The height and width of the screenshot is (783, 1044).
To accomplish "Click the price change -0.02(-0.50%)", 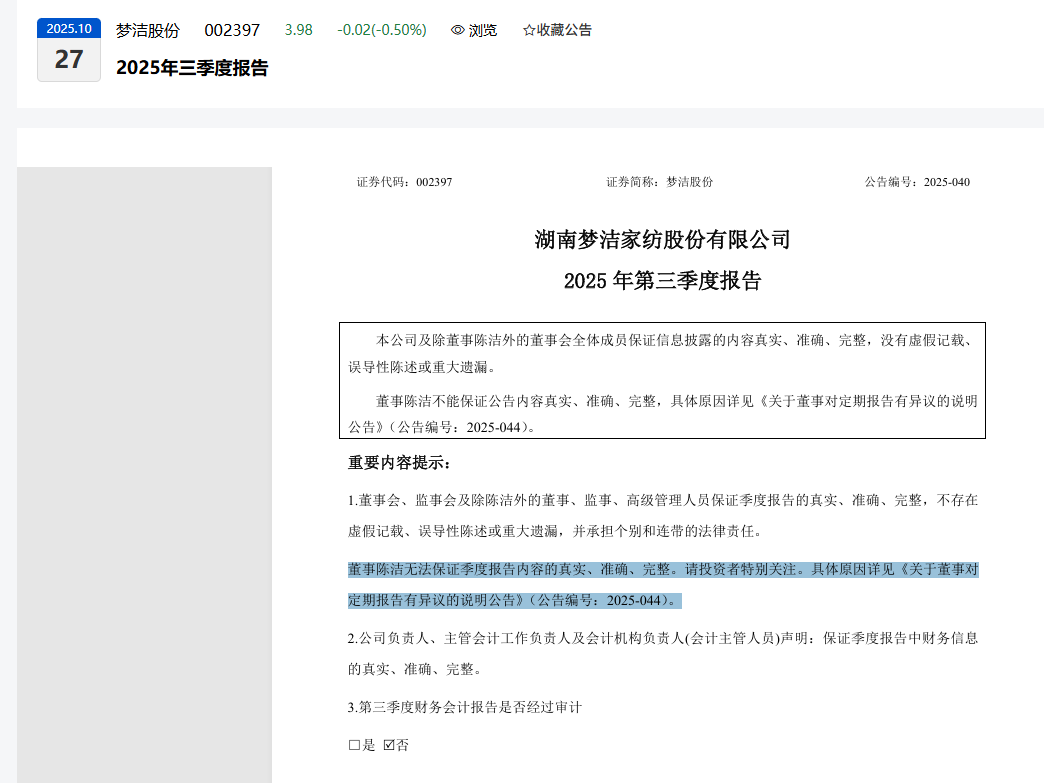I will coord(382,30).
